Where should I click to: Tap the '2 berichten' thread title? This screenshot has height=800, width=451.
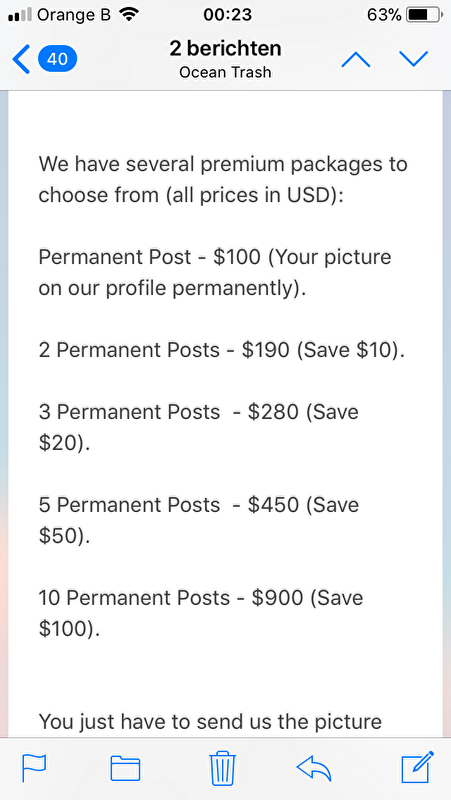pos(226,49)
